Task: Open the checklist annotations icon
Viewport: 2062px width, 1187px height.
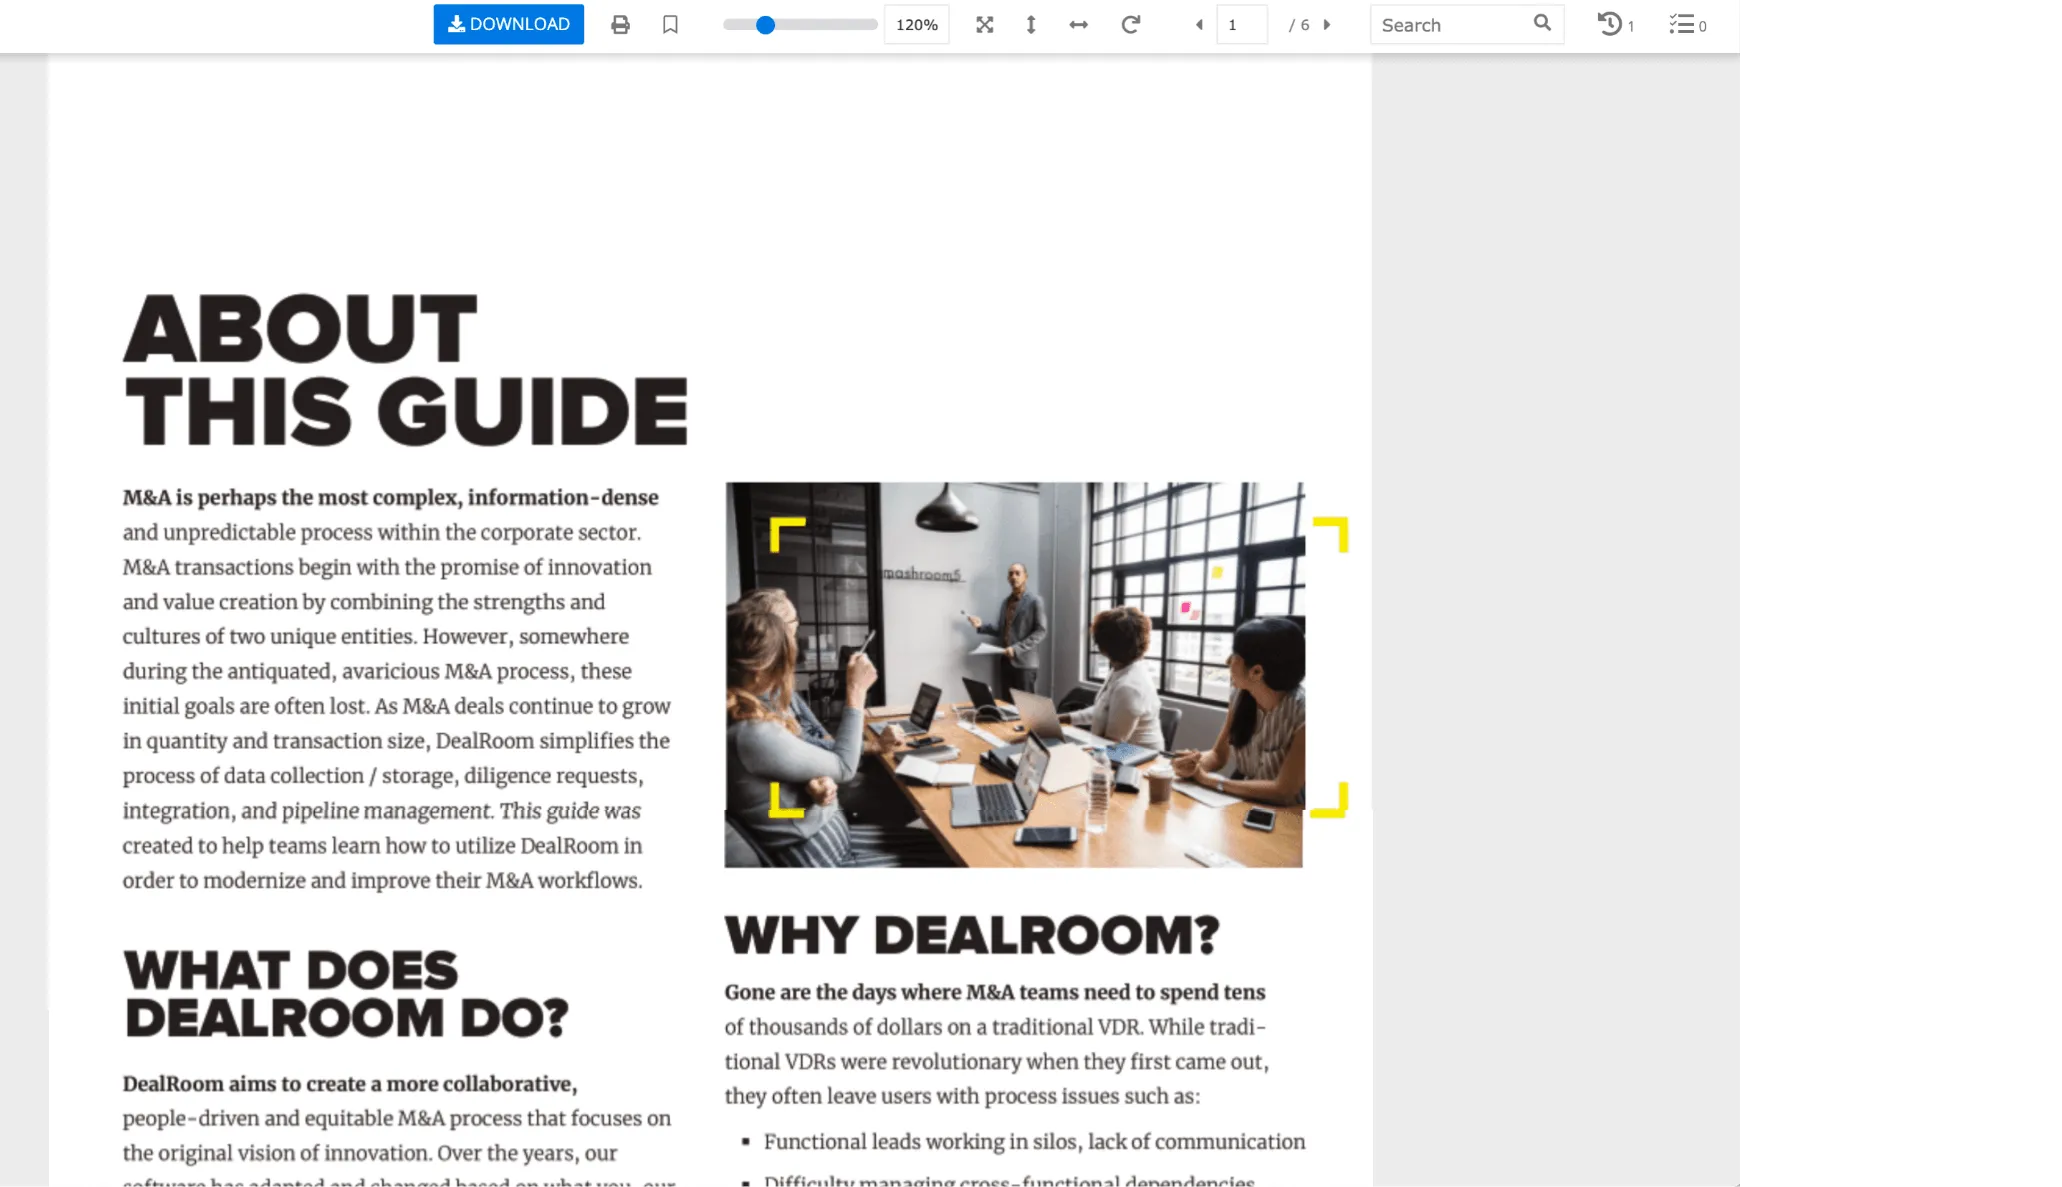Action: (x=1682, y=24)
